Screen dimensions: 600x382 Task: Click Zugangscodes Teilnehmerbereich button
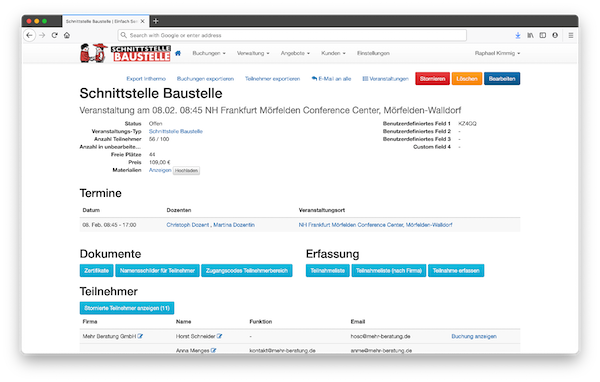tap(247, 271)
